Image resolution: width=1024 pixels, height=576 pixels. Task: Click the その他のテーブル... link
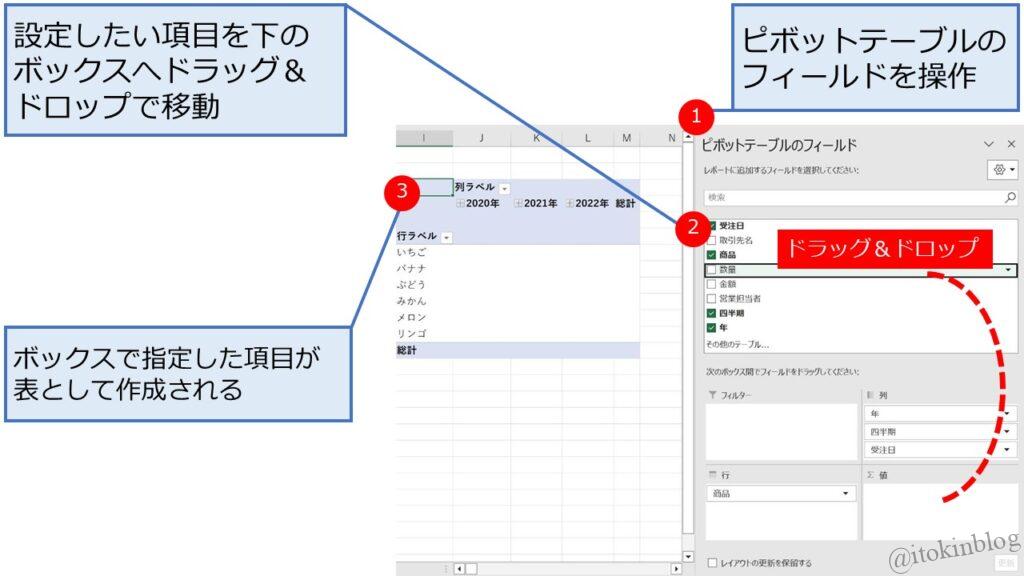(738, 344)
